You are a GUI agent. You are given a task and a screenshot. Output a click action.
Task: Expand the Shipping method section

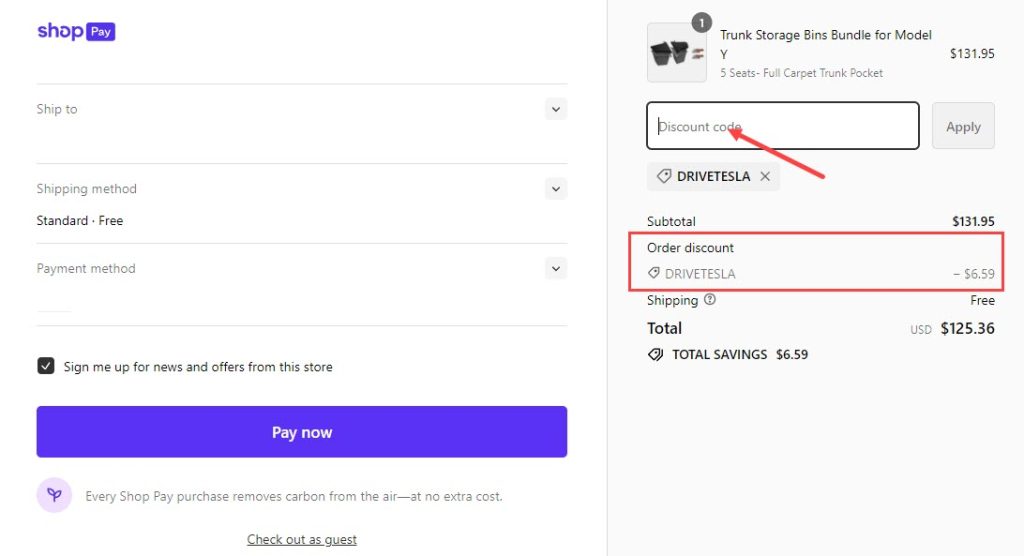(x=556, y=188)
